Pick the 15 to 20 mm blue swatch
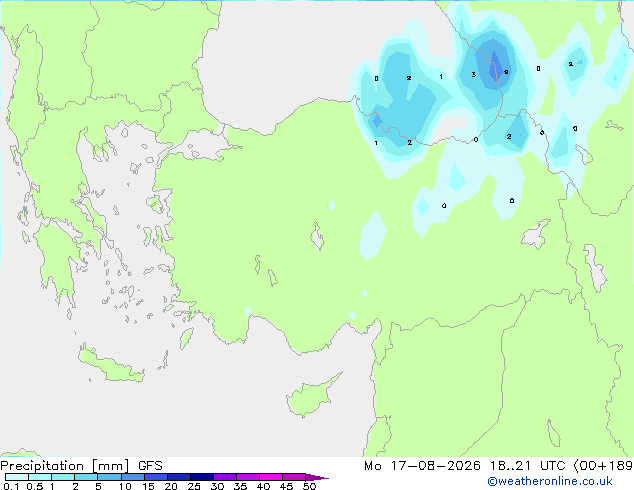 point(155,477)
